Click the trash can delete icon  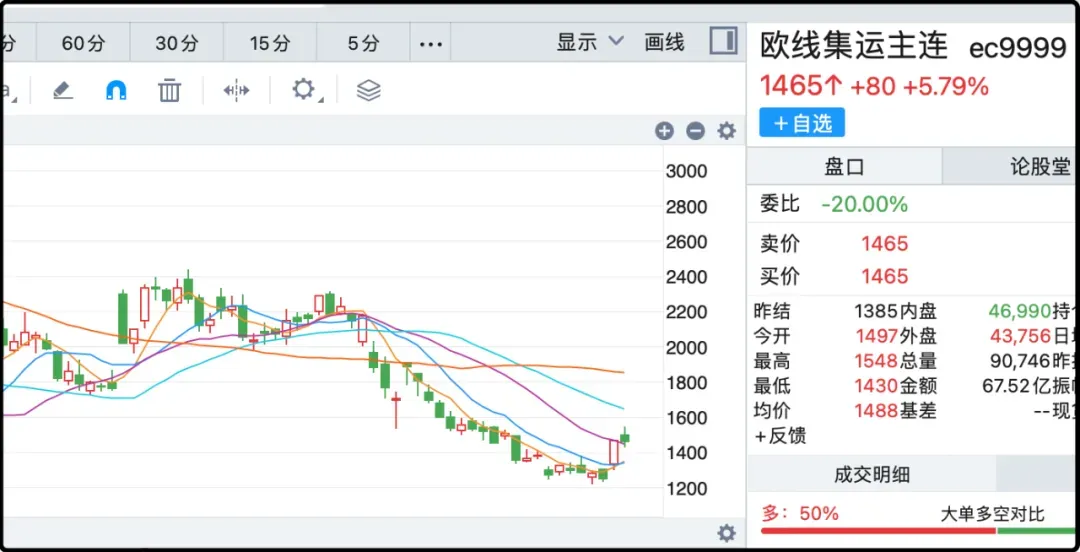[170, 91]
